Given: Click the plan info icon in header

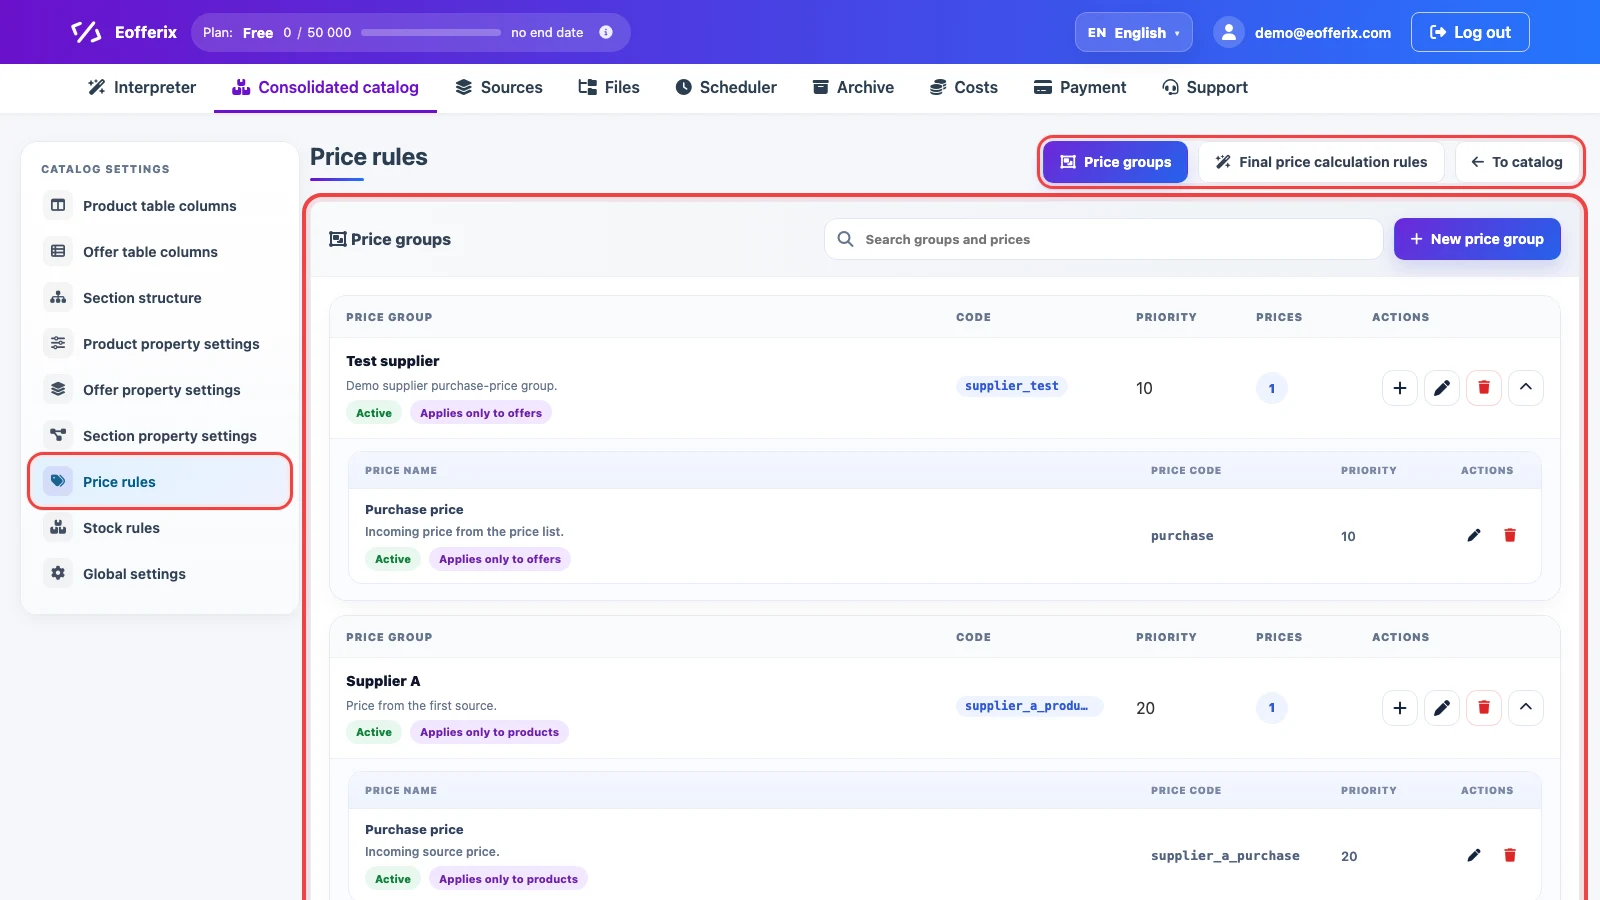Looking at the screenshot, I should (x=606, y=32).
